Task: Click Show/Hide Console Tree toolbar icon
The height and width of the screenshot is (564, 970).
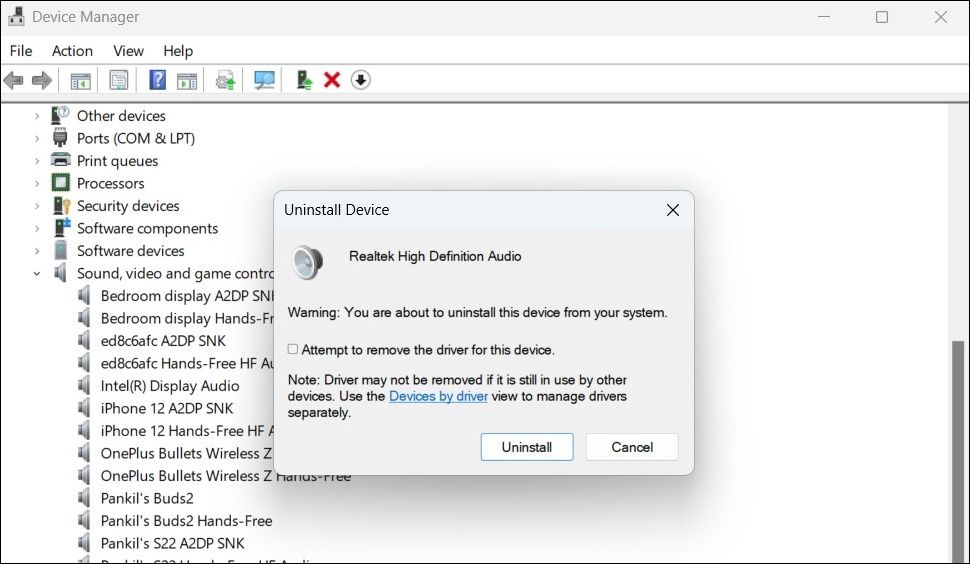Action: click(80, 80)
